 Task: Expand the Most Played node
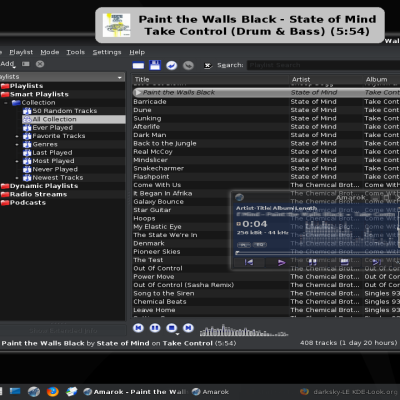(x=17, y=161)
